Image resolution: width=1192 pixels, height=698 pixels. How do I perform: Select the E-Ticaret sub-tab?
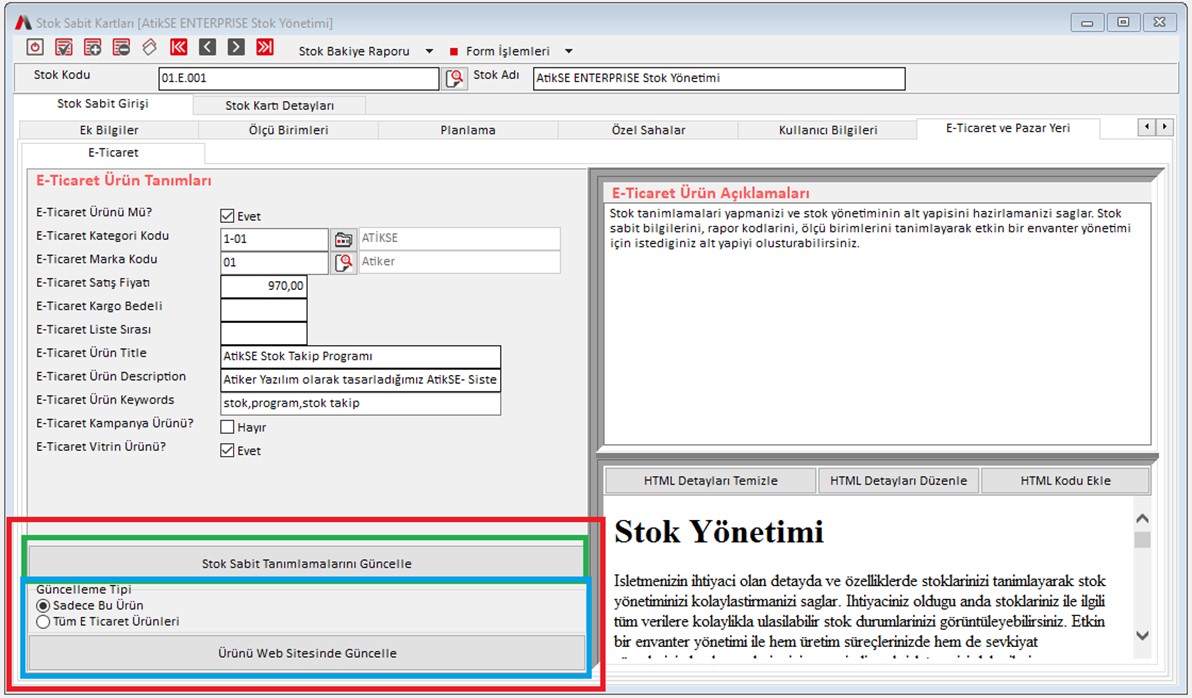[x=113, y=153]
